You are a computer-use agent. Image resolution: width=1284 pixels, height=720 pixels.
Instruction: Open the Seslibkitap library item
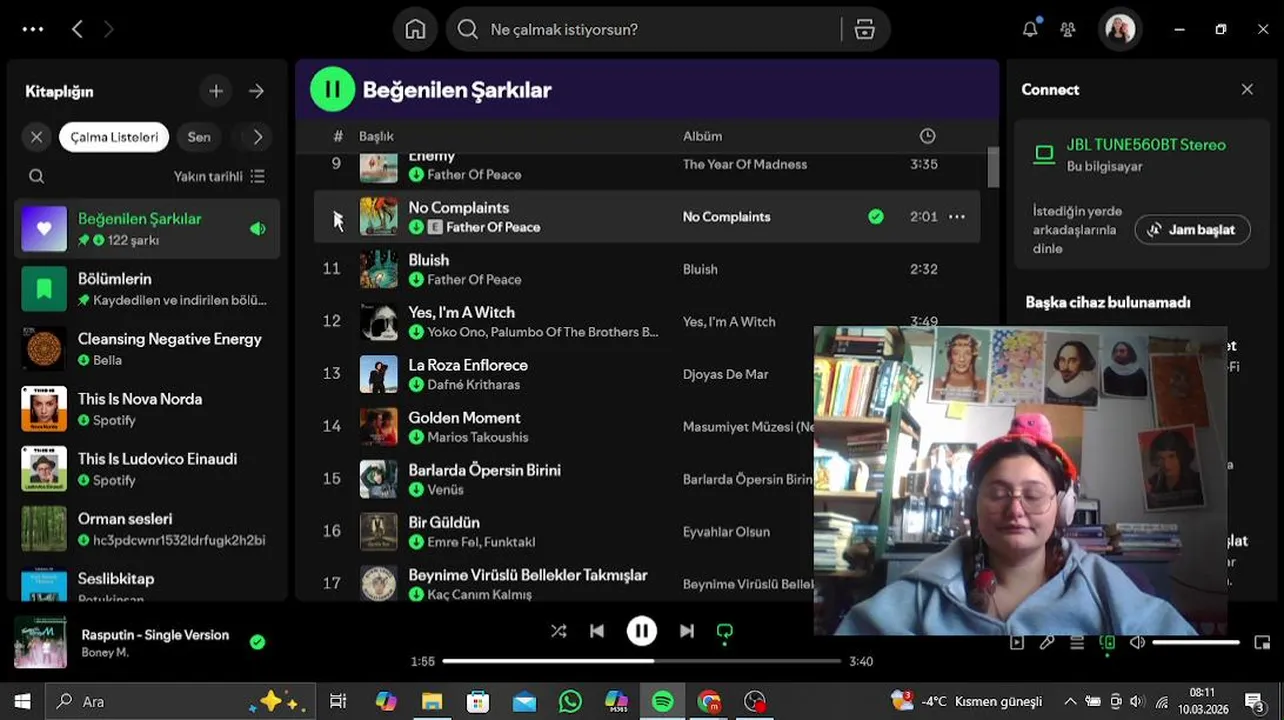tap(148, 584)
